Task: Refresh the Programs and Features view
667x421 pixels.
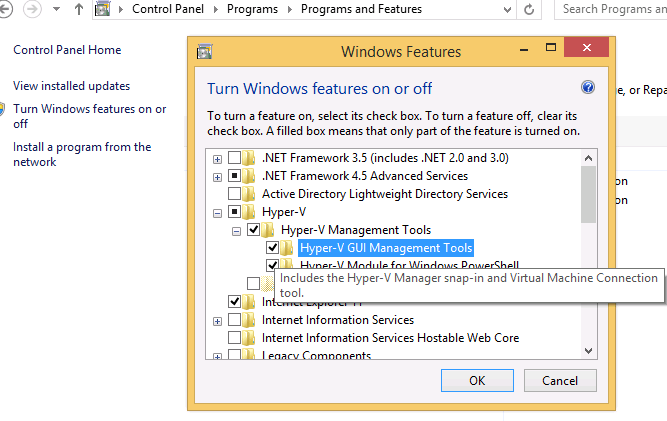Action: click(529, 9)
